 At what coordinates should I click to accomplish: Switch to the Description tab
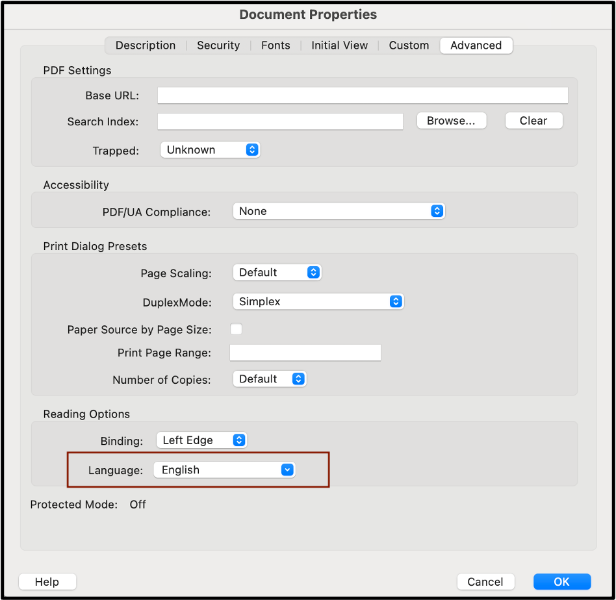(x=145, y=45)
